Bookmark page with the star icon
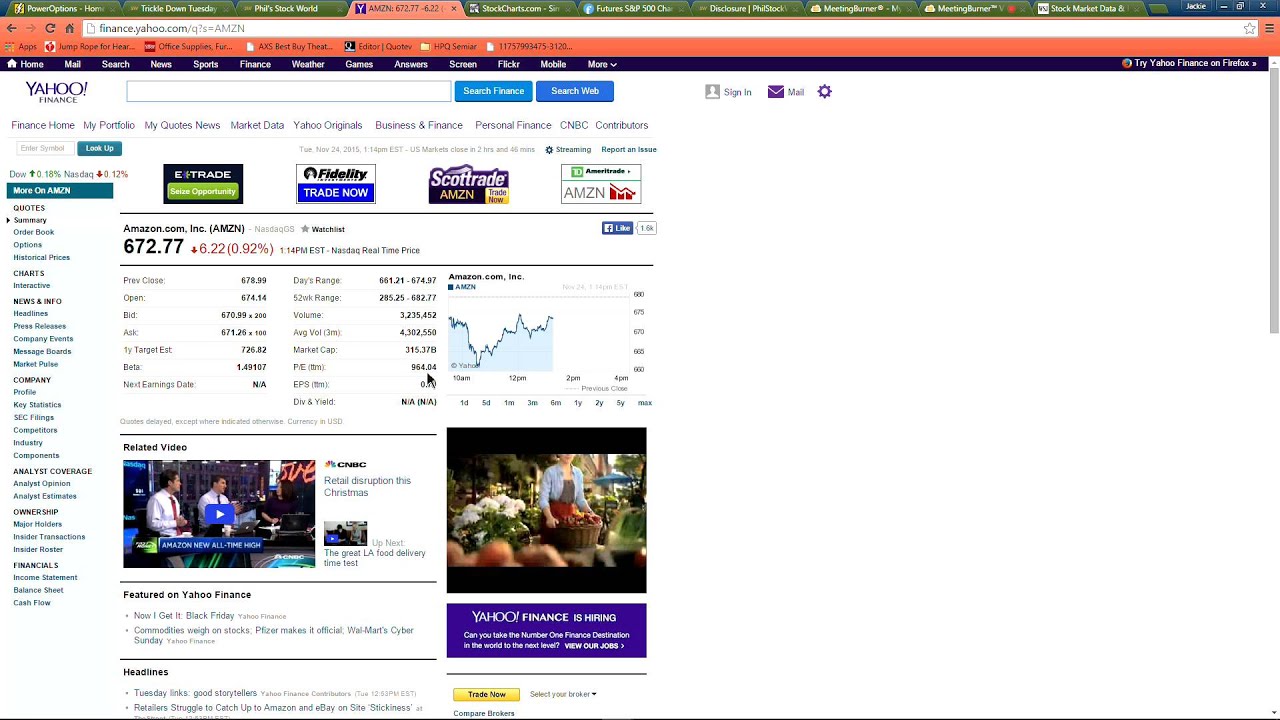1280x720 pixels. (1249, 28)
